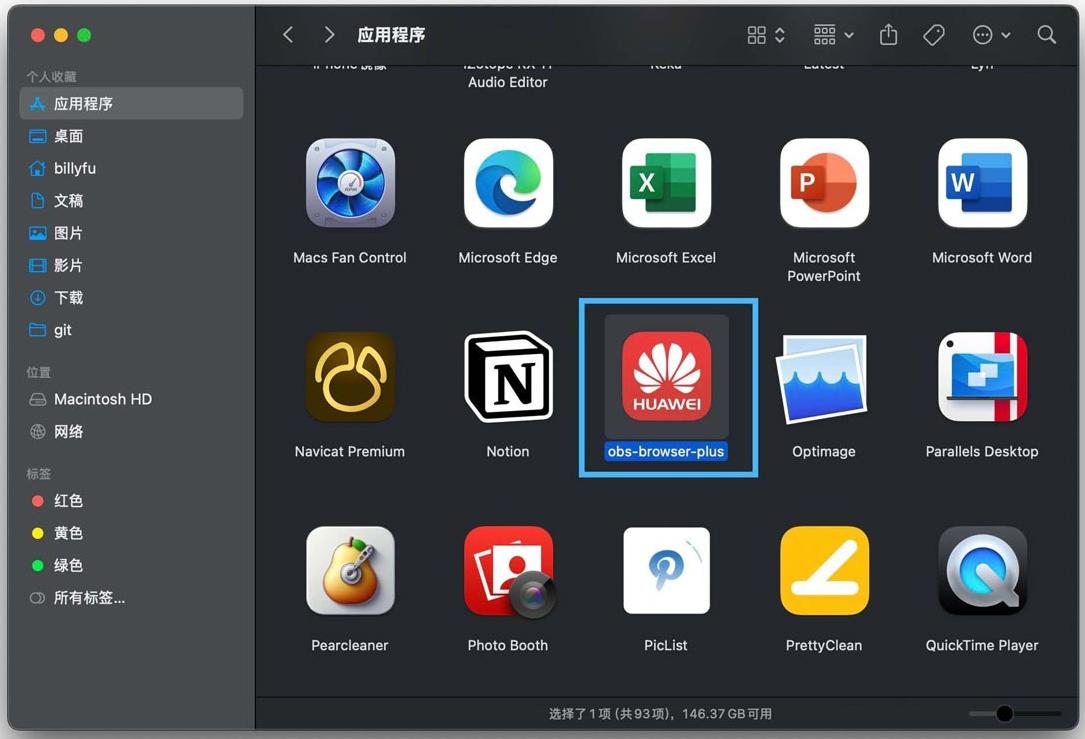Select Macintosh HD in the sidebar
Image resolution: width=1085 pixels, height=739 pixels.
pyautogui.click(x=102, y=399)
